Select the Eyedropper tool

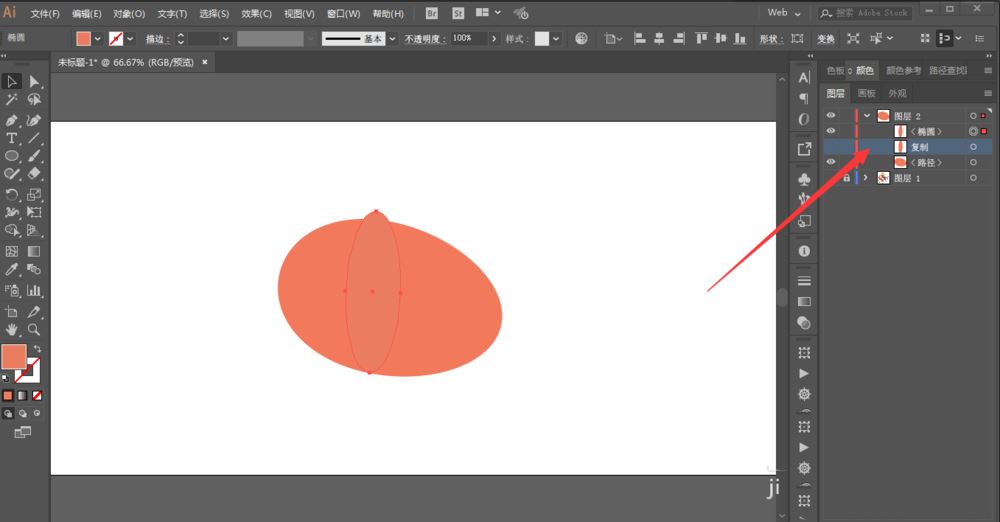[12, 269]
